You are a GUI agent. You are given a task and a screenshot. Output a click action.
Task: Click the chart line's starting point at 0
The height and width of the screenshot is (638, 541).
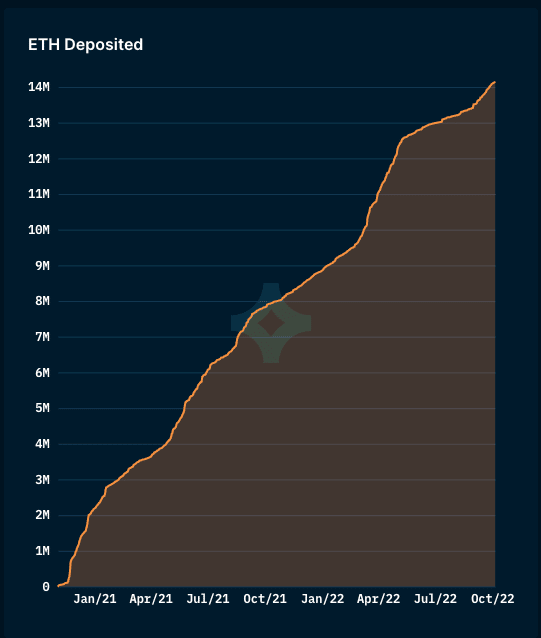click(x=59, y=586)
